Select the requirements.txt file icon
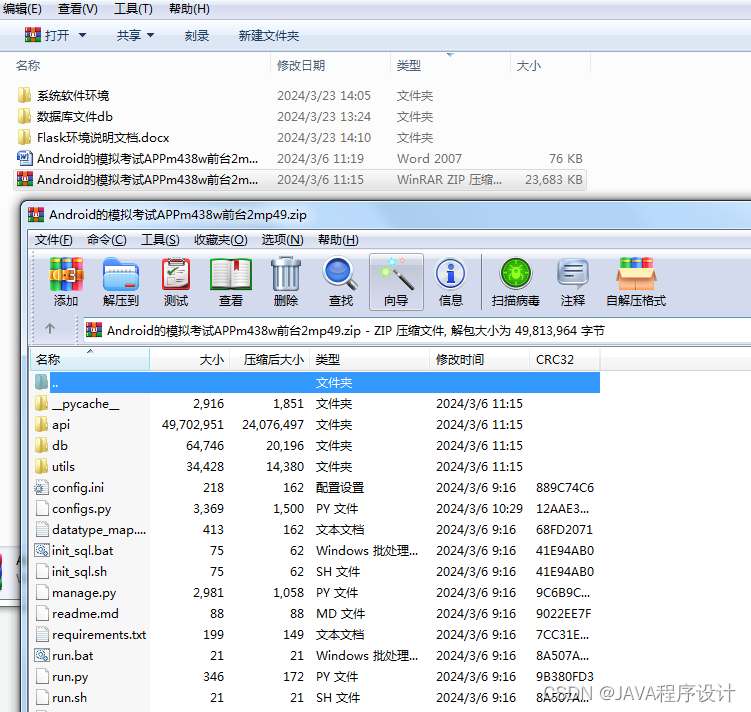 pyautogui.click(x=42, y=634)
